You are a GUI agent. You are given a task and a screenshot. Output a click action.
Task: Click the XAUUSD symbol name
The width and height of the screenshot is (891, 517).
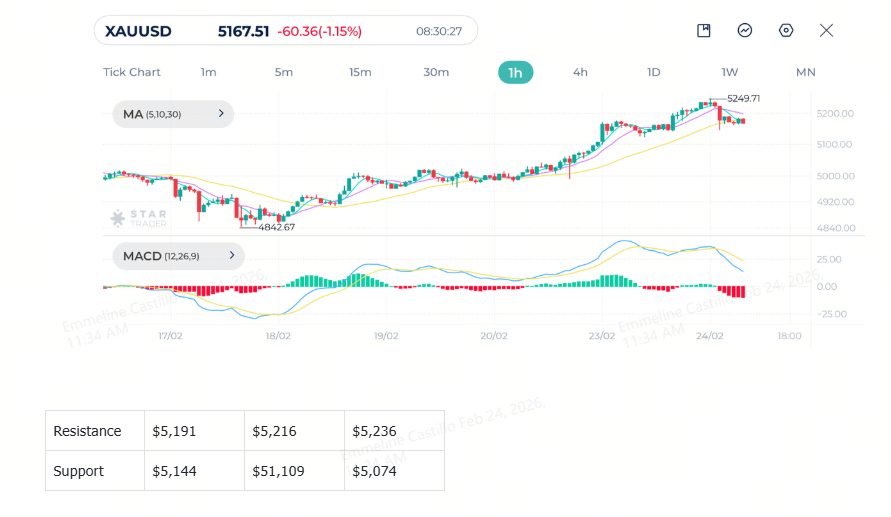[x=138, y=31]
